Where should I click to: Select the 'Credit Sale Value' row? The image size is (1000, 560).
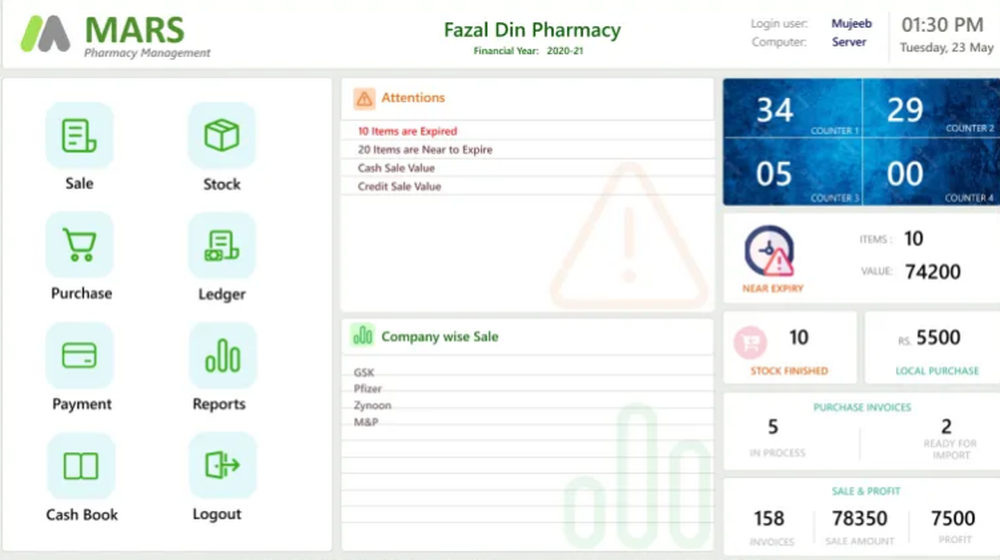tap(527, 186)
